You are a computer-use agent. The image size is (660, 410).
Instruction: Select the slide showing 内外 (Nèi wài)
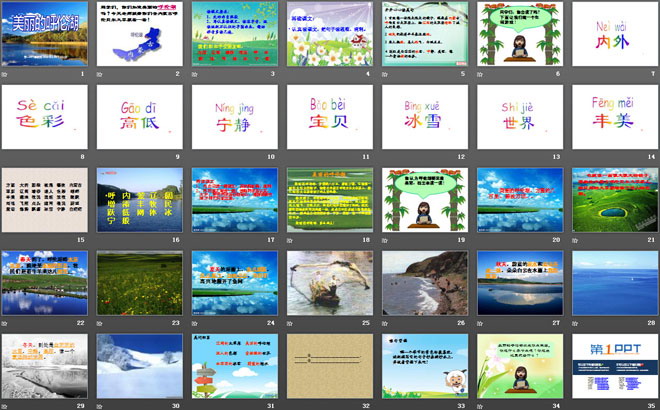point(613,33)
